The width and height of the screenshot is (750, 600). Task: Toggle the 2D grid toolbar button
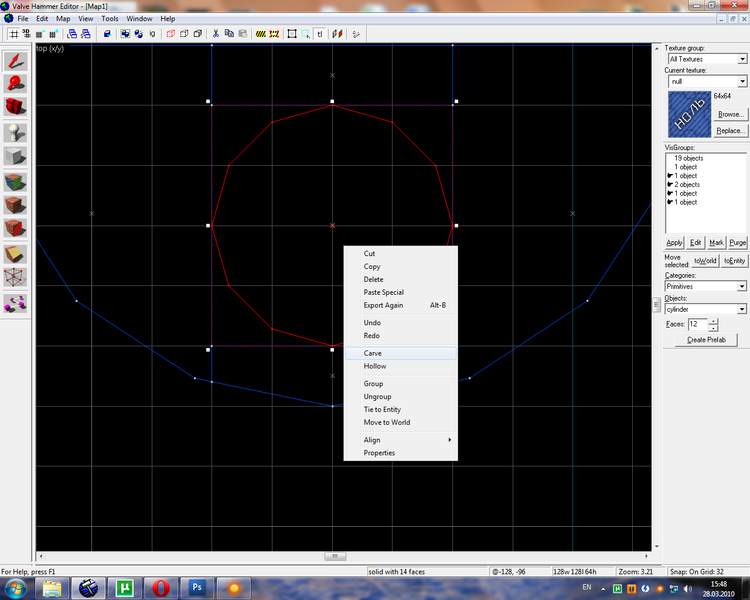tap(14, 34)
